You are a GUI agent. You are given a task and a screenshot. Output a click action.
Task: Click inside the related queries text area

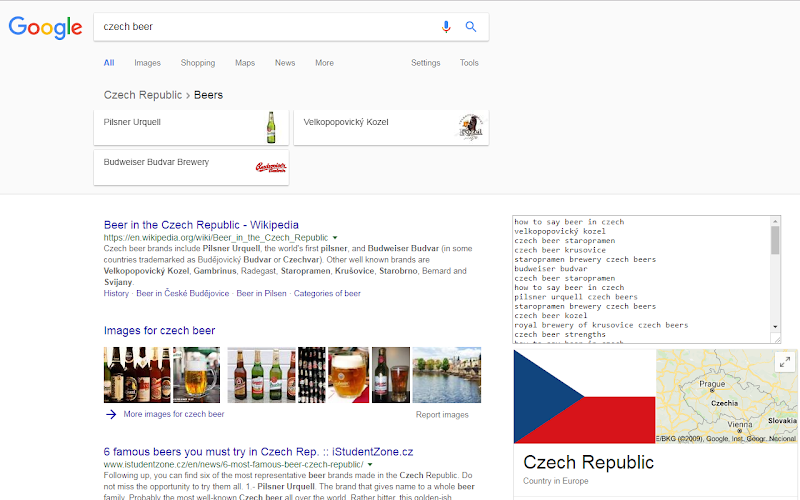(x=642, y=279)
